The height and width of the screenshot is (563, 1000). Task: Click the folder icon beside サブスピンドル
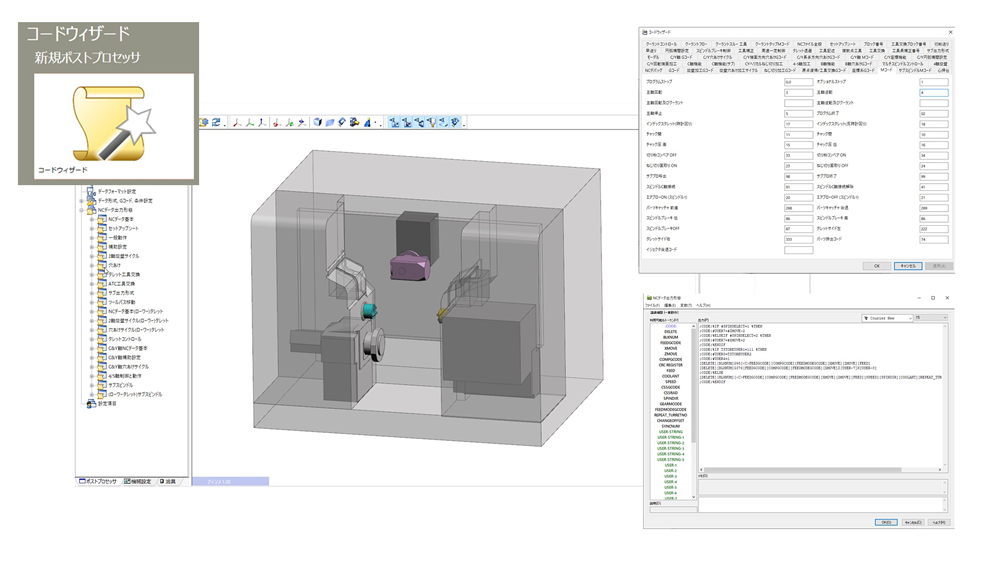[101, 384]
